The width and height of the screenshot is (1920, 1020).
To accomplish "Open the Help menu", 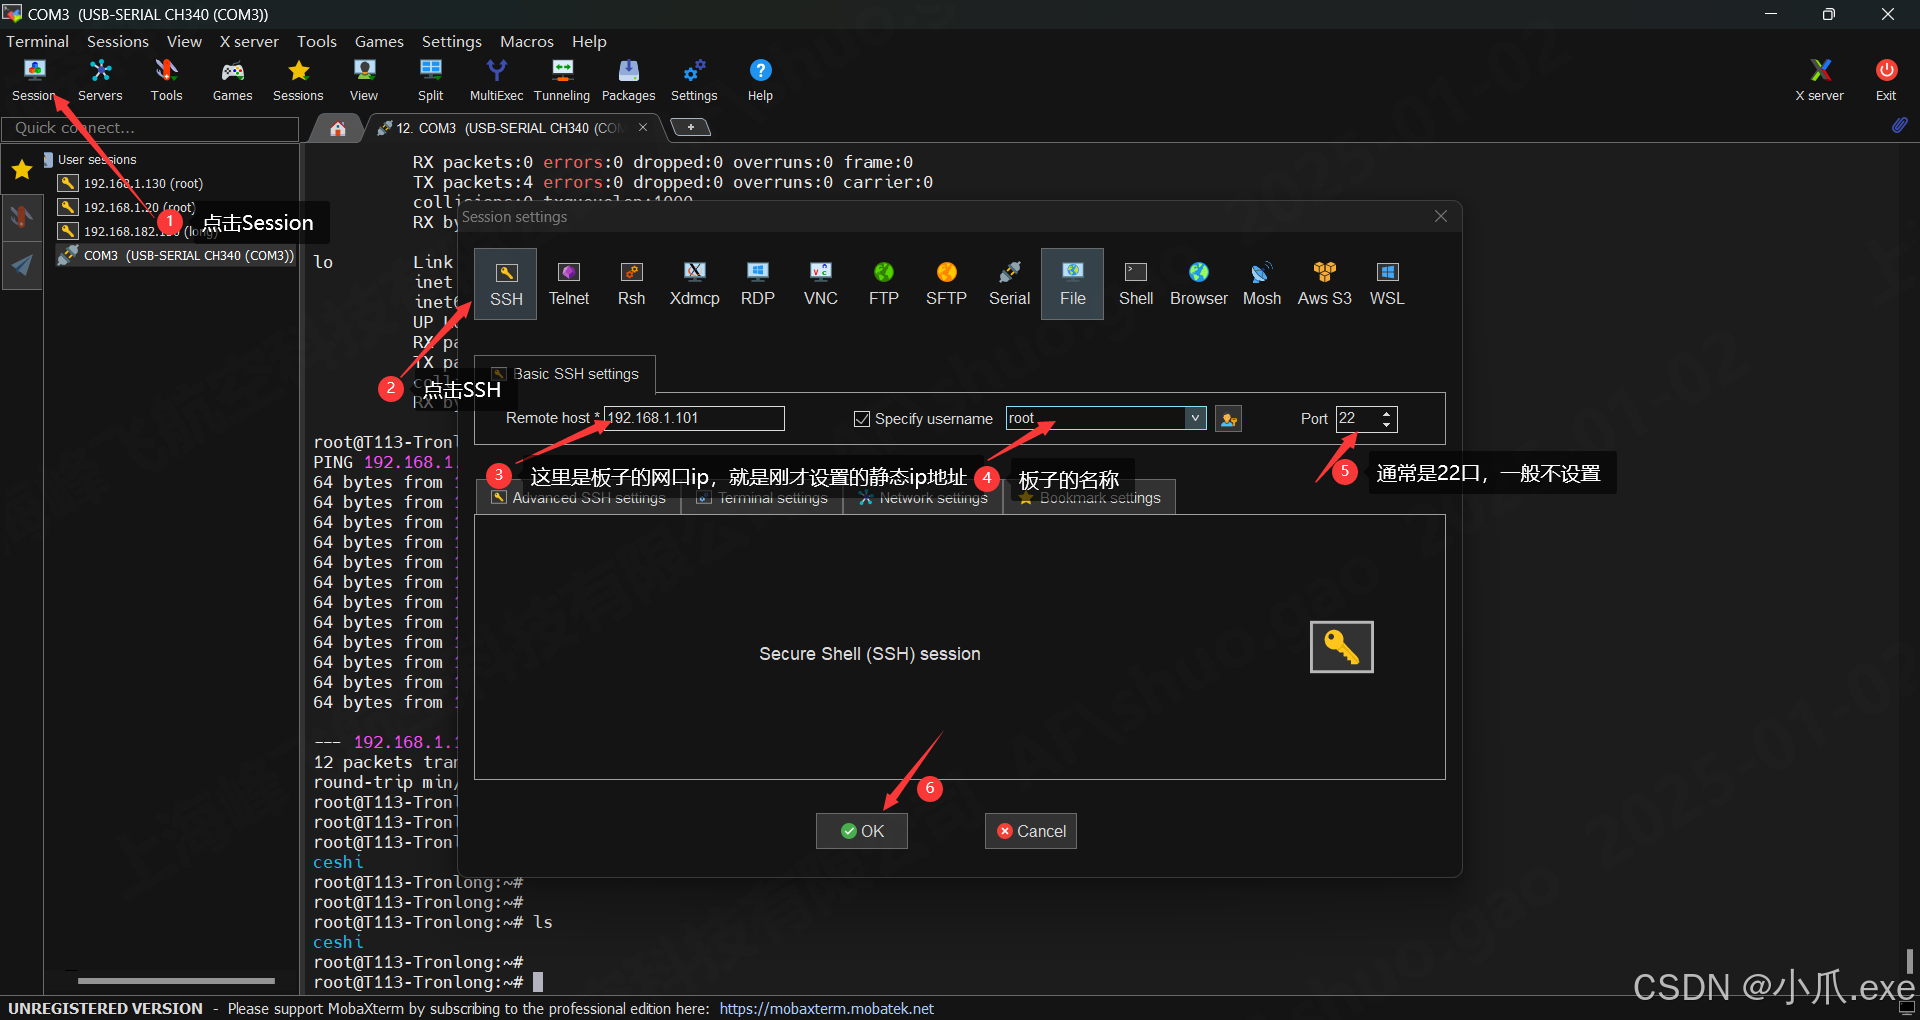I will tap(589, 41).
